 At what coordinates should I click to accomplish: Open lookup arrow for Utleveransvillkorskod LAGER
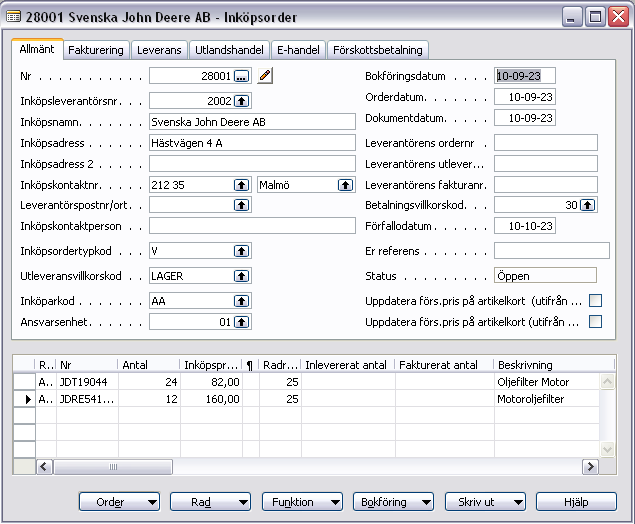point(242,276)
